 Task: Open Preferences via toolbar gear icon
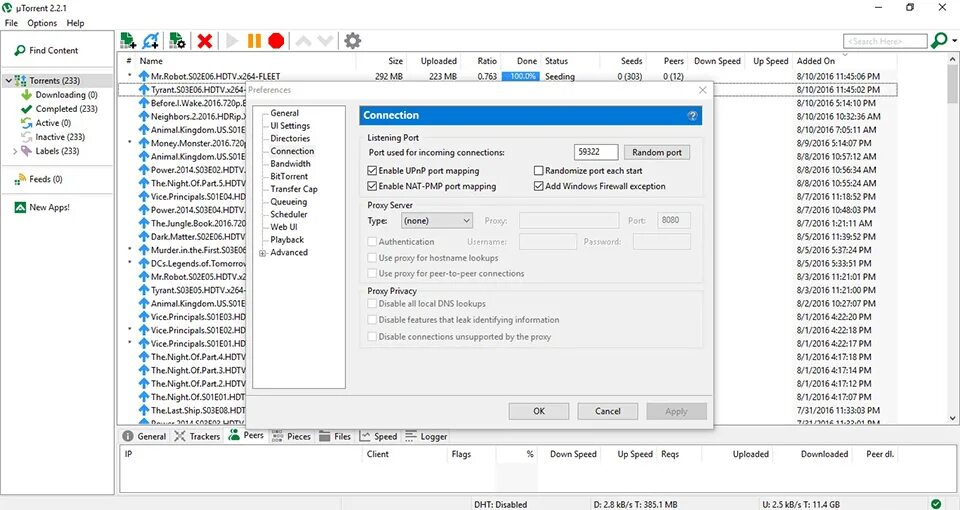pos(352,41)
